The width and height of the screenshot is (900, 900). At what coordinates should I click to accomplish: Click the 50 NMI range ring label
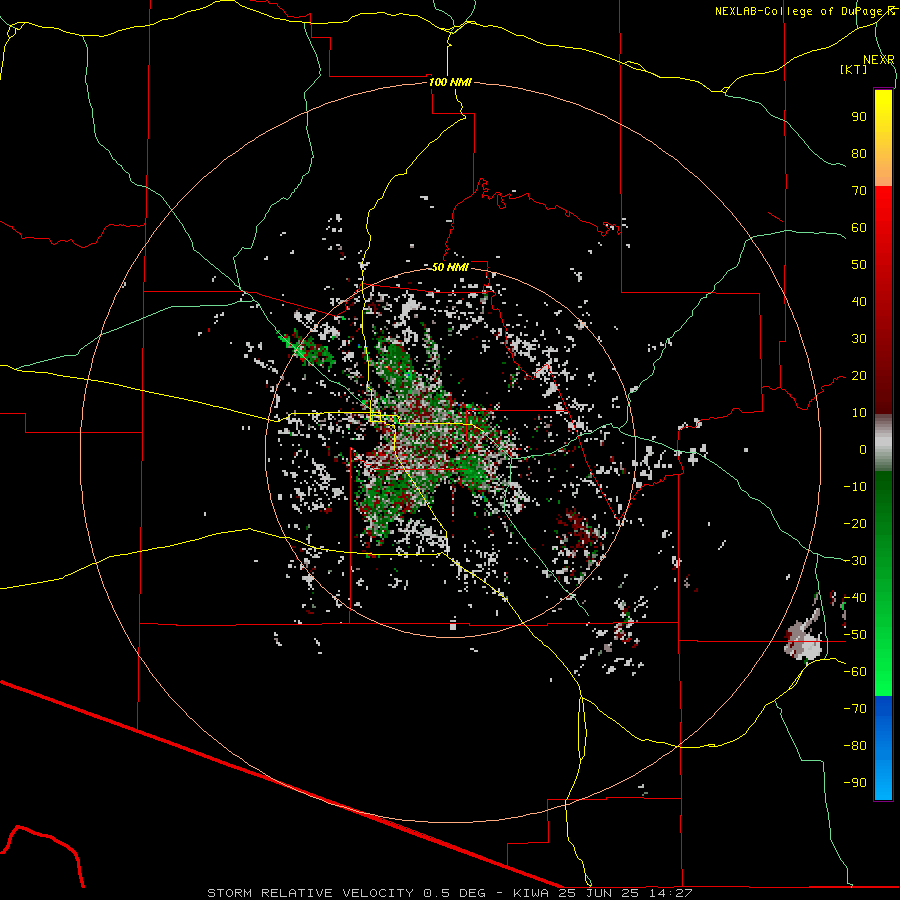click(x=450, y=267)
